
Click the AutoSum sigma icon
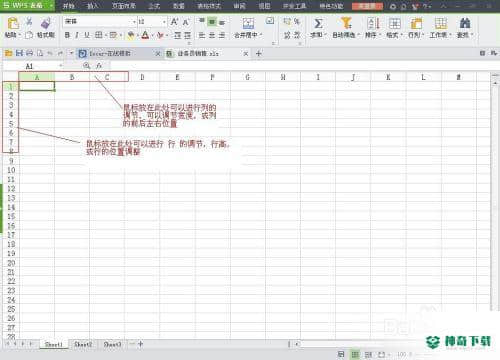click(x=318, y=23)
